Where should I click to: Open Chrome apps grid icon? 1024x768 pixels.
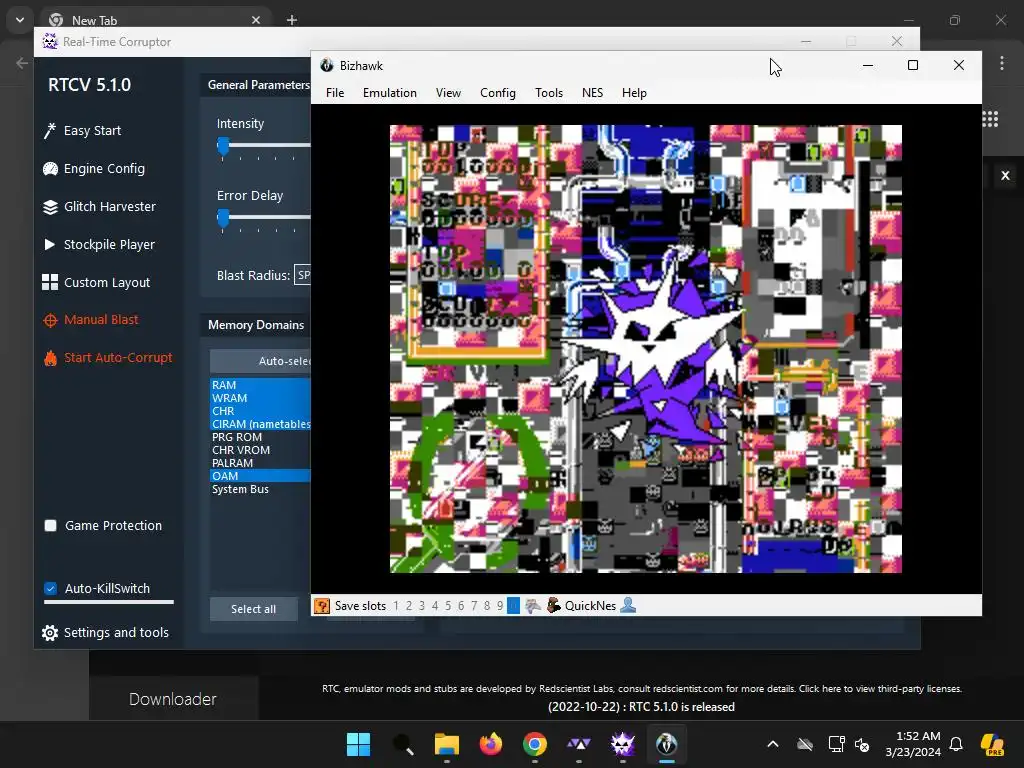[990, 119]
